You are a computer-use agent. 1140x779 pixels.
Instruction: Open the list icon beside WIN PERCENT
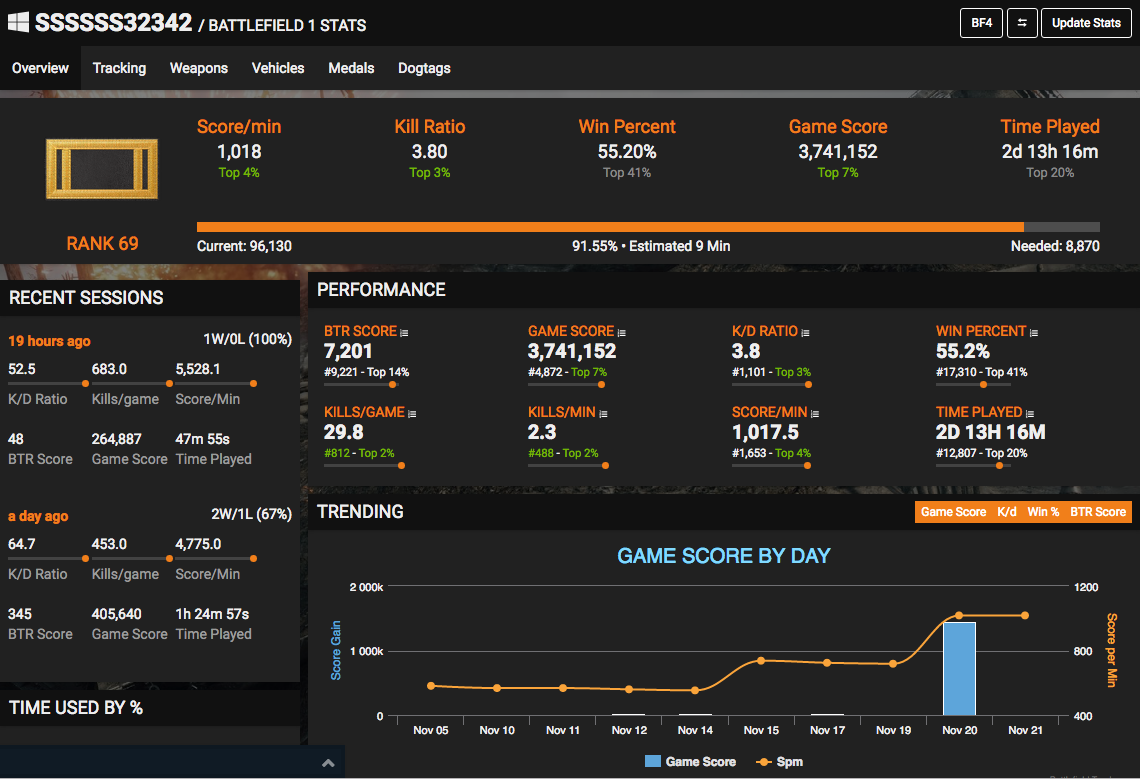point(1034,332)
